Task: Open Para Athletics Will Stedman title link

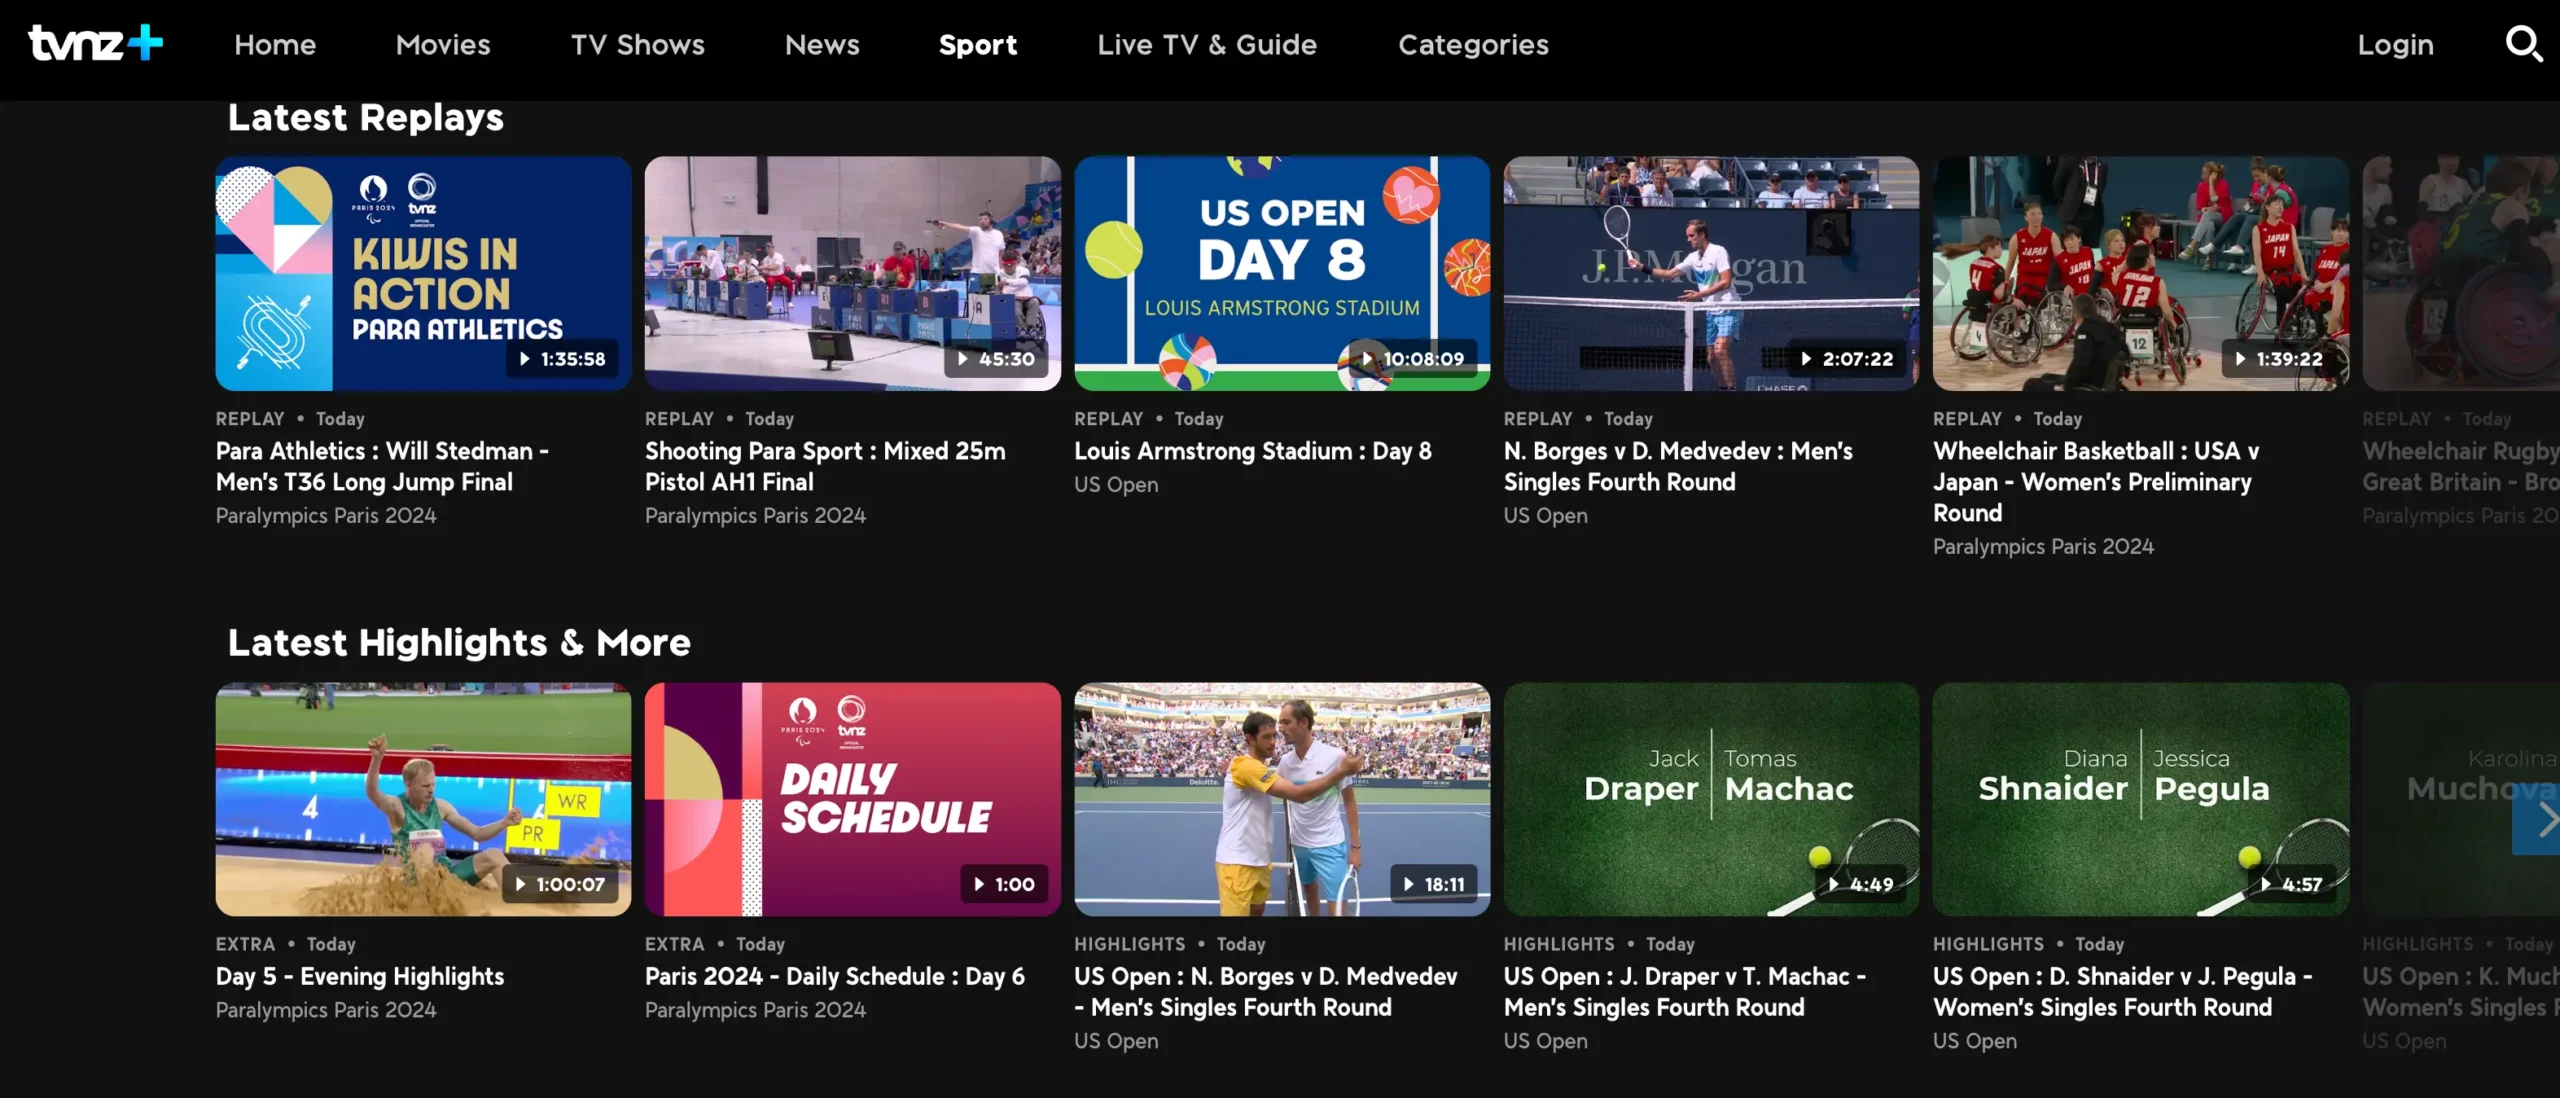Action: click(x=382, y=466)
